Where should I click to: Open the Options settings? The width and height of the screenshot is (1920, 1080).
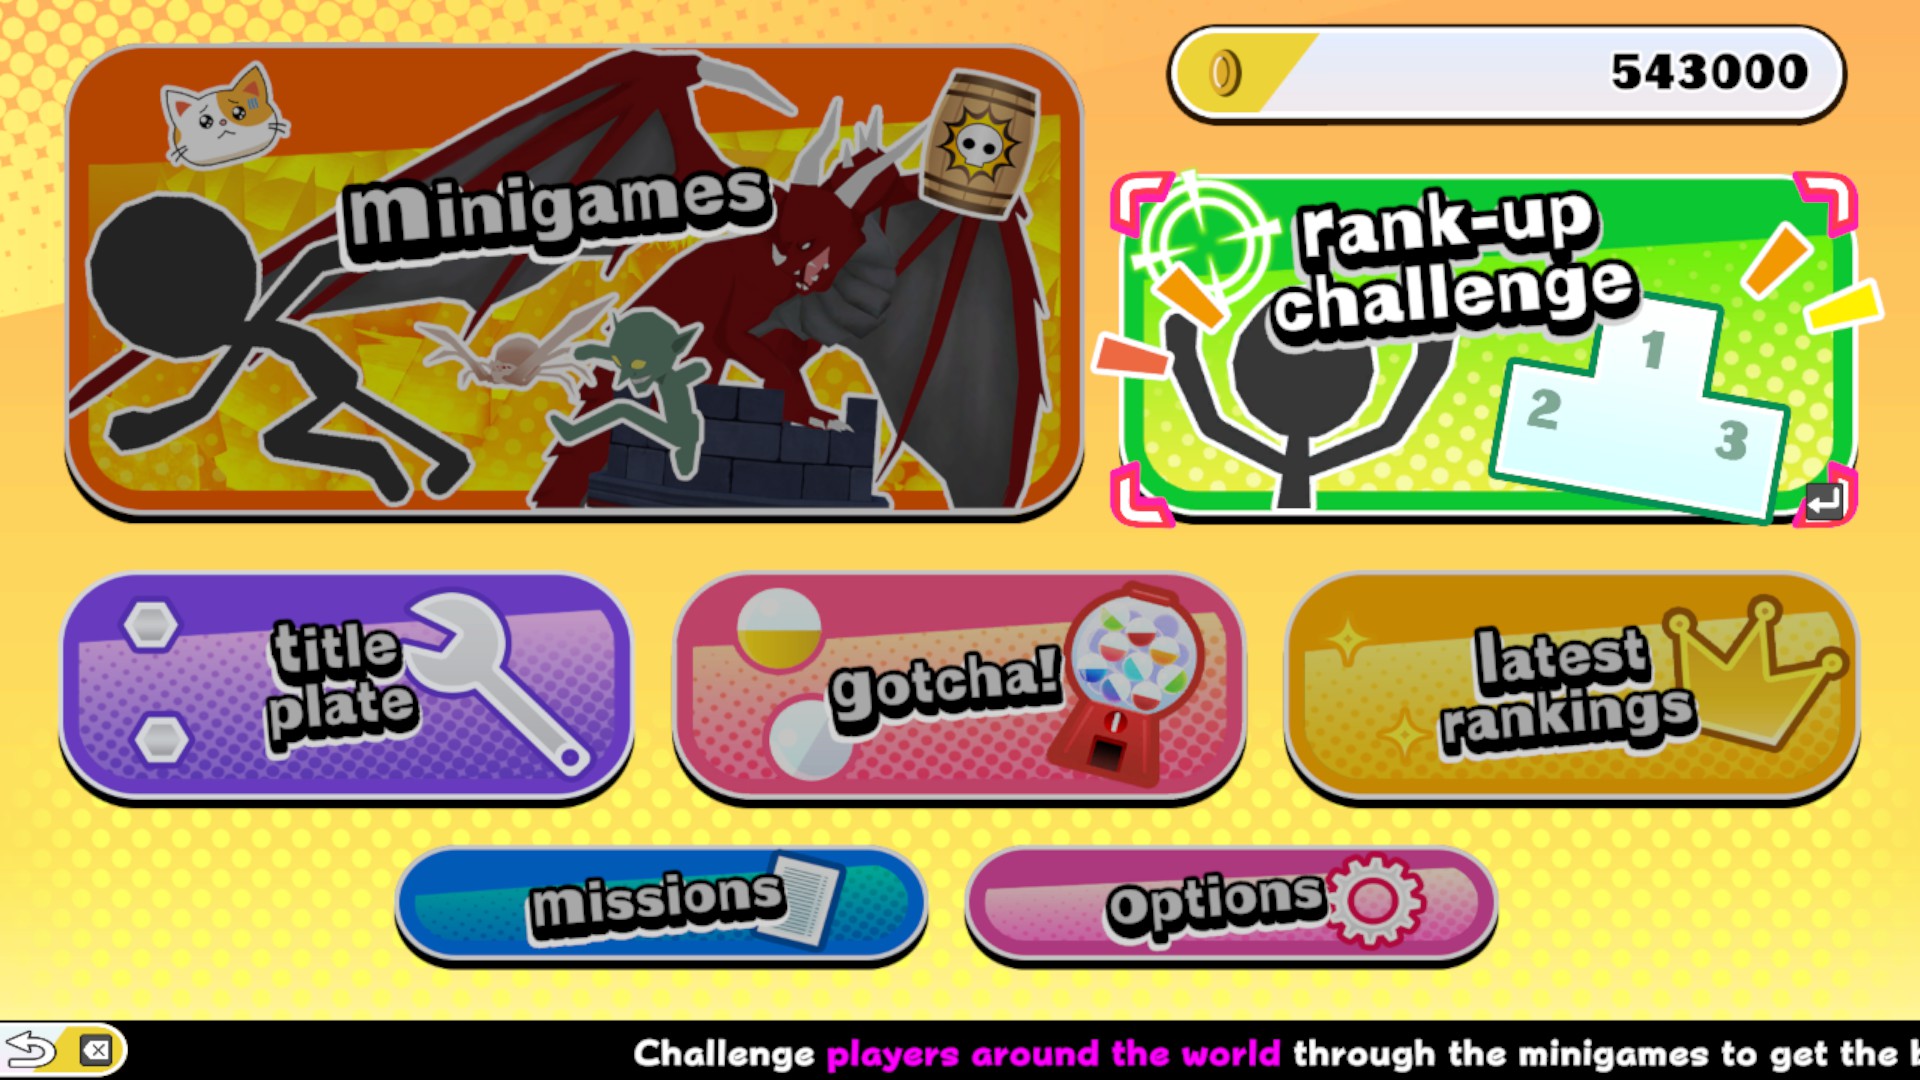(x=1230, y=904)
